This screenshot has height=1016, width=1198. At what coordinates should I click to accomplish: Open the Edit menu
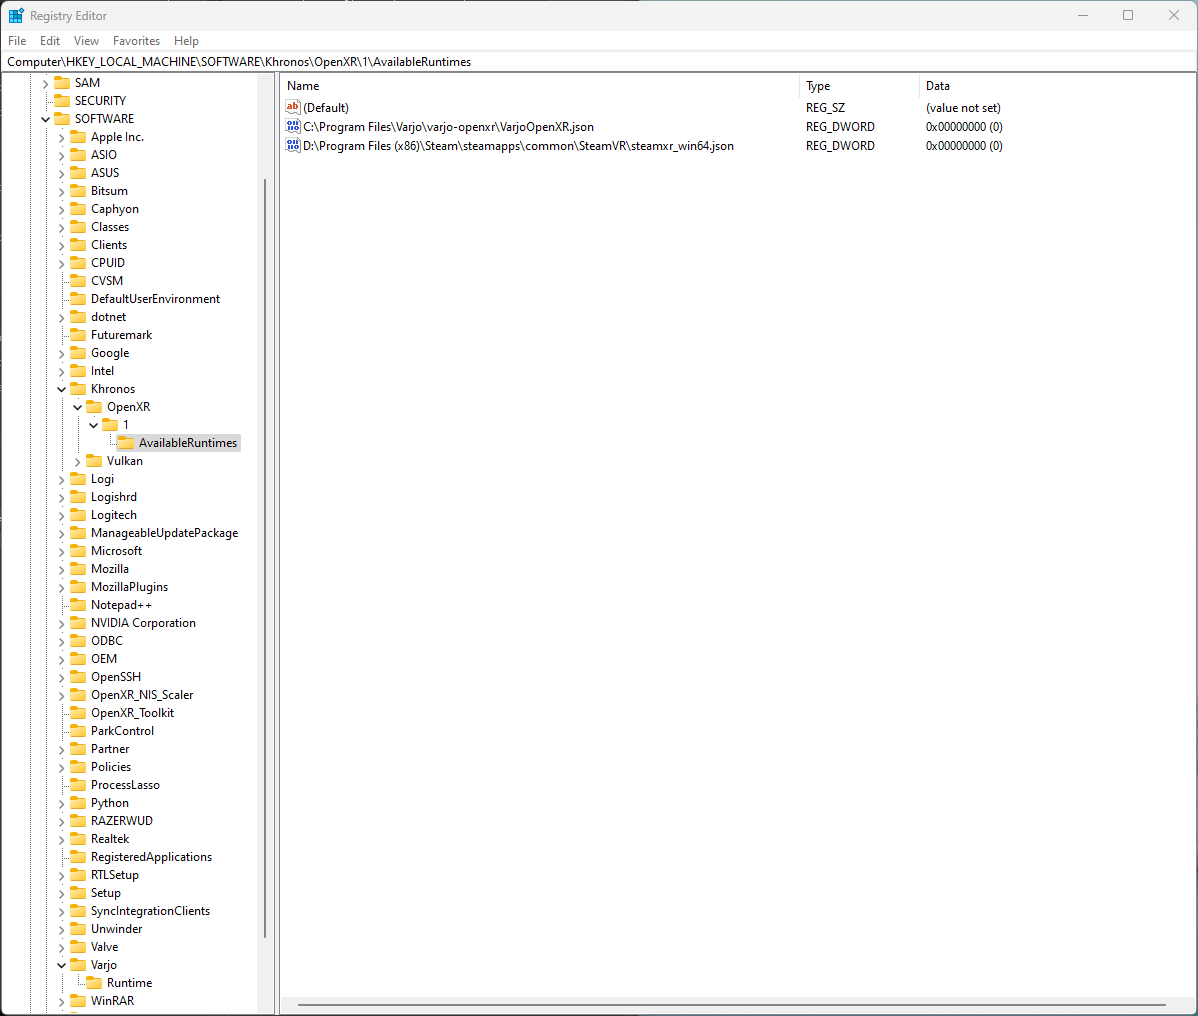click(x=50, y=40)
